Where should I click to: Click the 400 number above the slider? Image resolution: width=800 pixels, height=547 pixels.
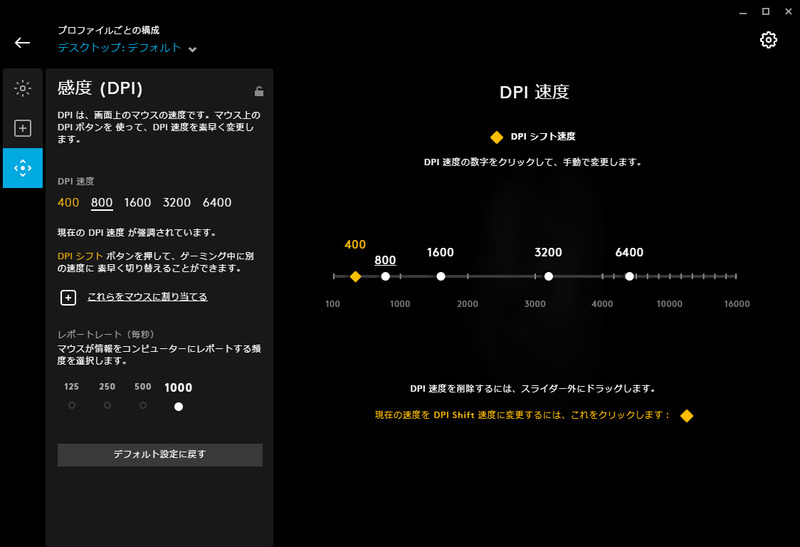point(355,245)
